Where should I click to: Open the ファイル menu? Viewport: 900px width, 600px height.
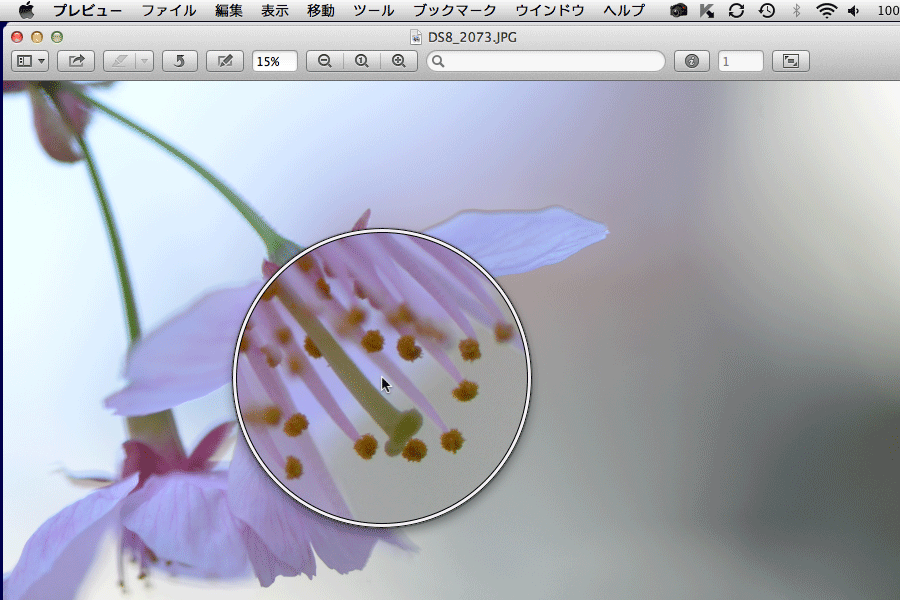[168, 11]
